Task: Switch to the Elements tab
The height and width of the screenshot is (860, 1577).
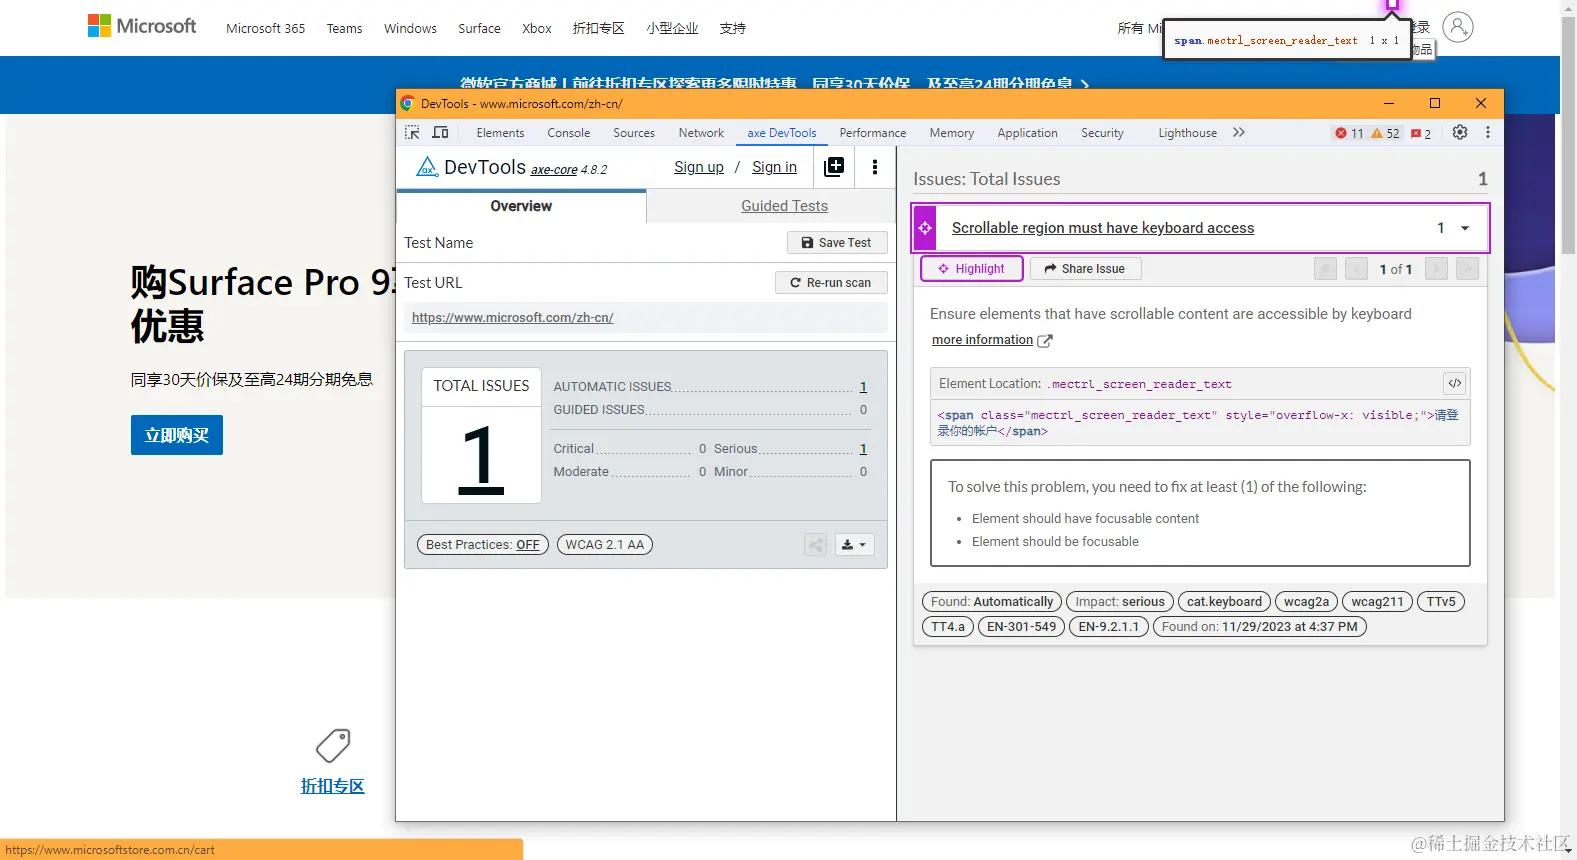Action: [x=500, y=133]
